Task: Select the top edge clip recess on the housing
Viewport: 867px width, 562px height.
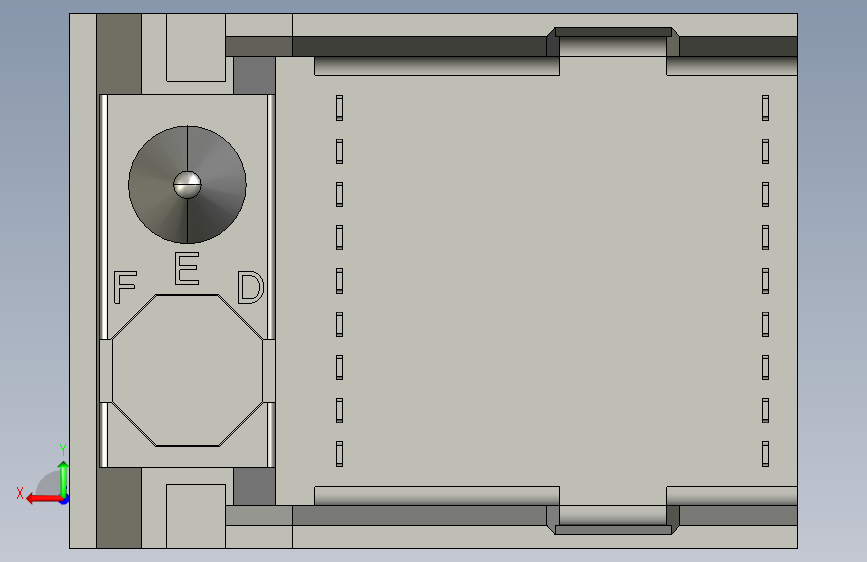Action: (x=613, y=42)
